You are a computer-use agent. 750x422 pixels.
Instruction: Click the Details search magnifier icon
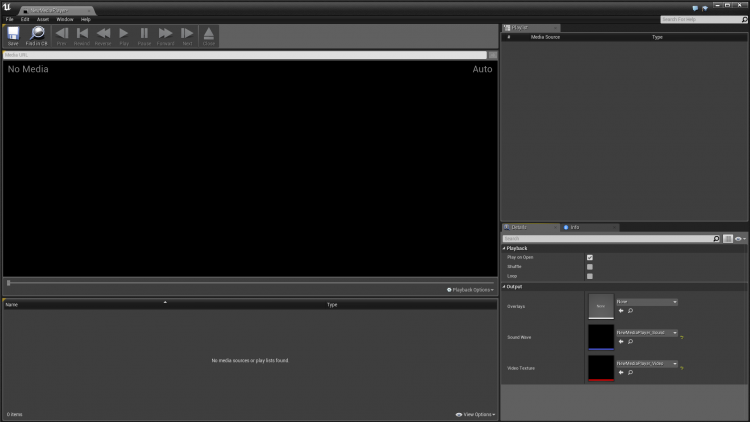click(717, 238)
